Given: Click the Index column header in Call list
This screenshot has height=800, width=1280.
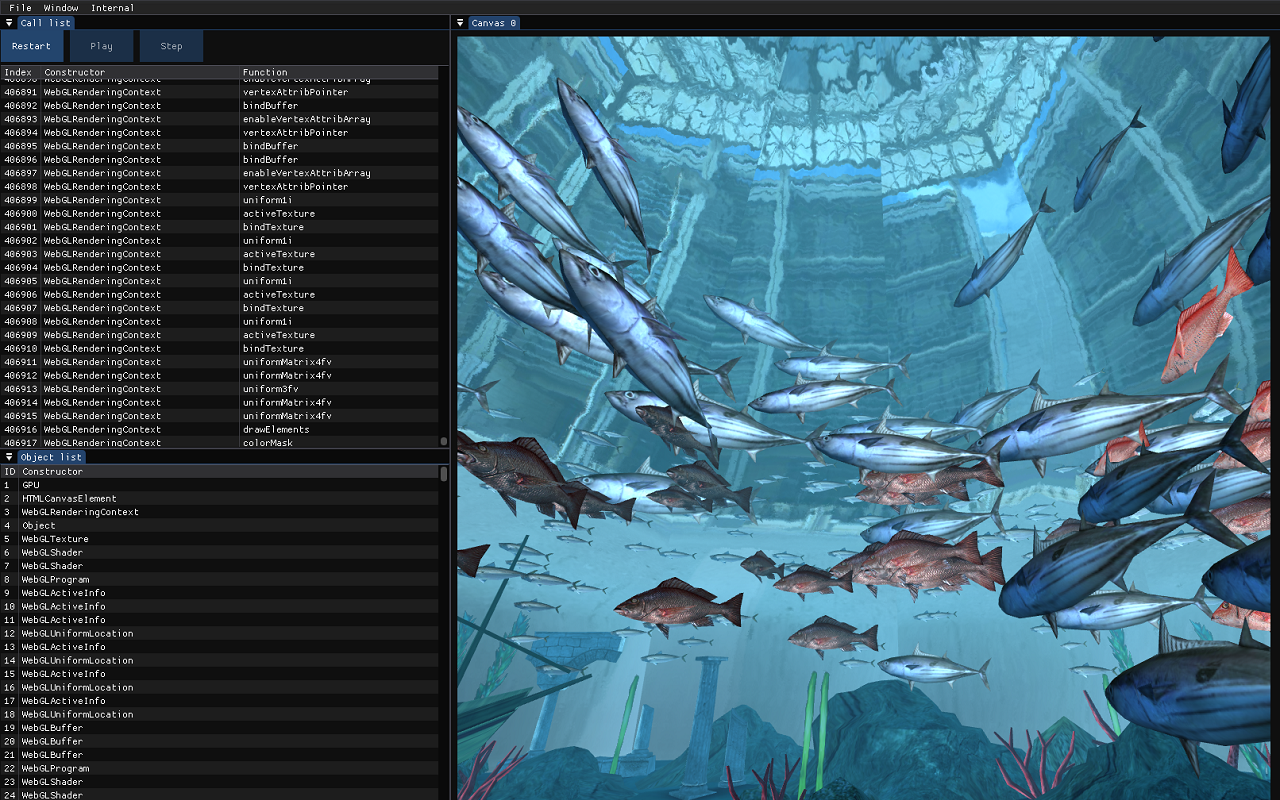Looking at the screenshot, I should click(18, 72).
